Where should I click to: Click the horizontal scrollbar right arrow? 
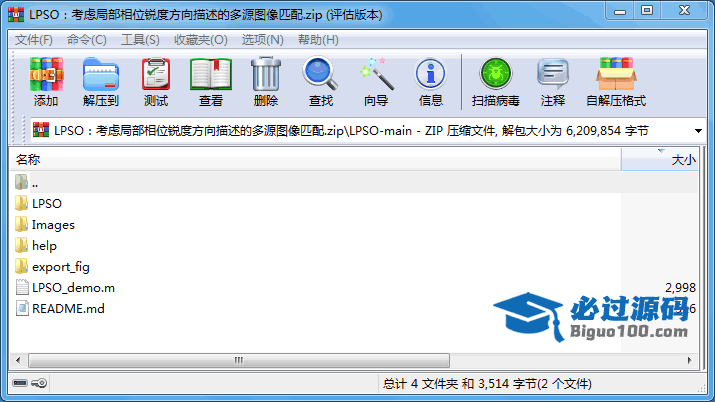click(x=689, y=361)
